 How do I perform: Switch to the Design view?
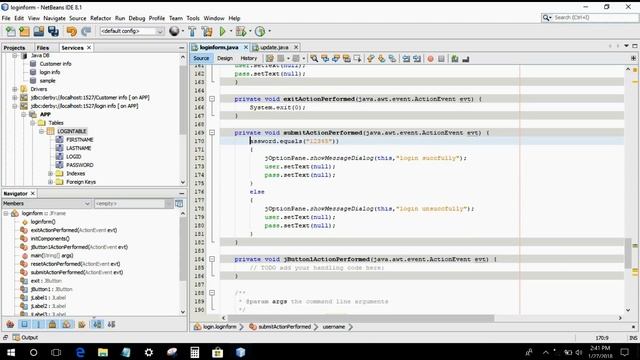(x=224, y=58)
